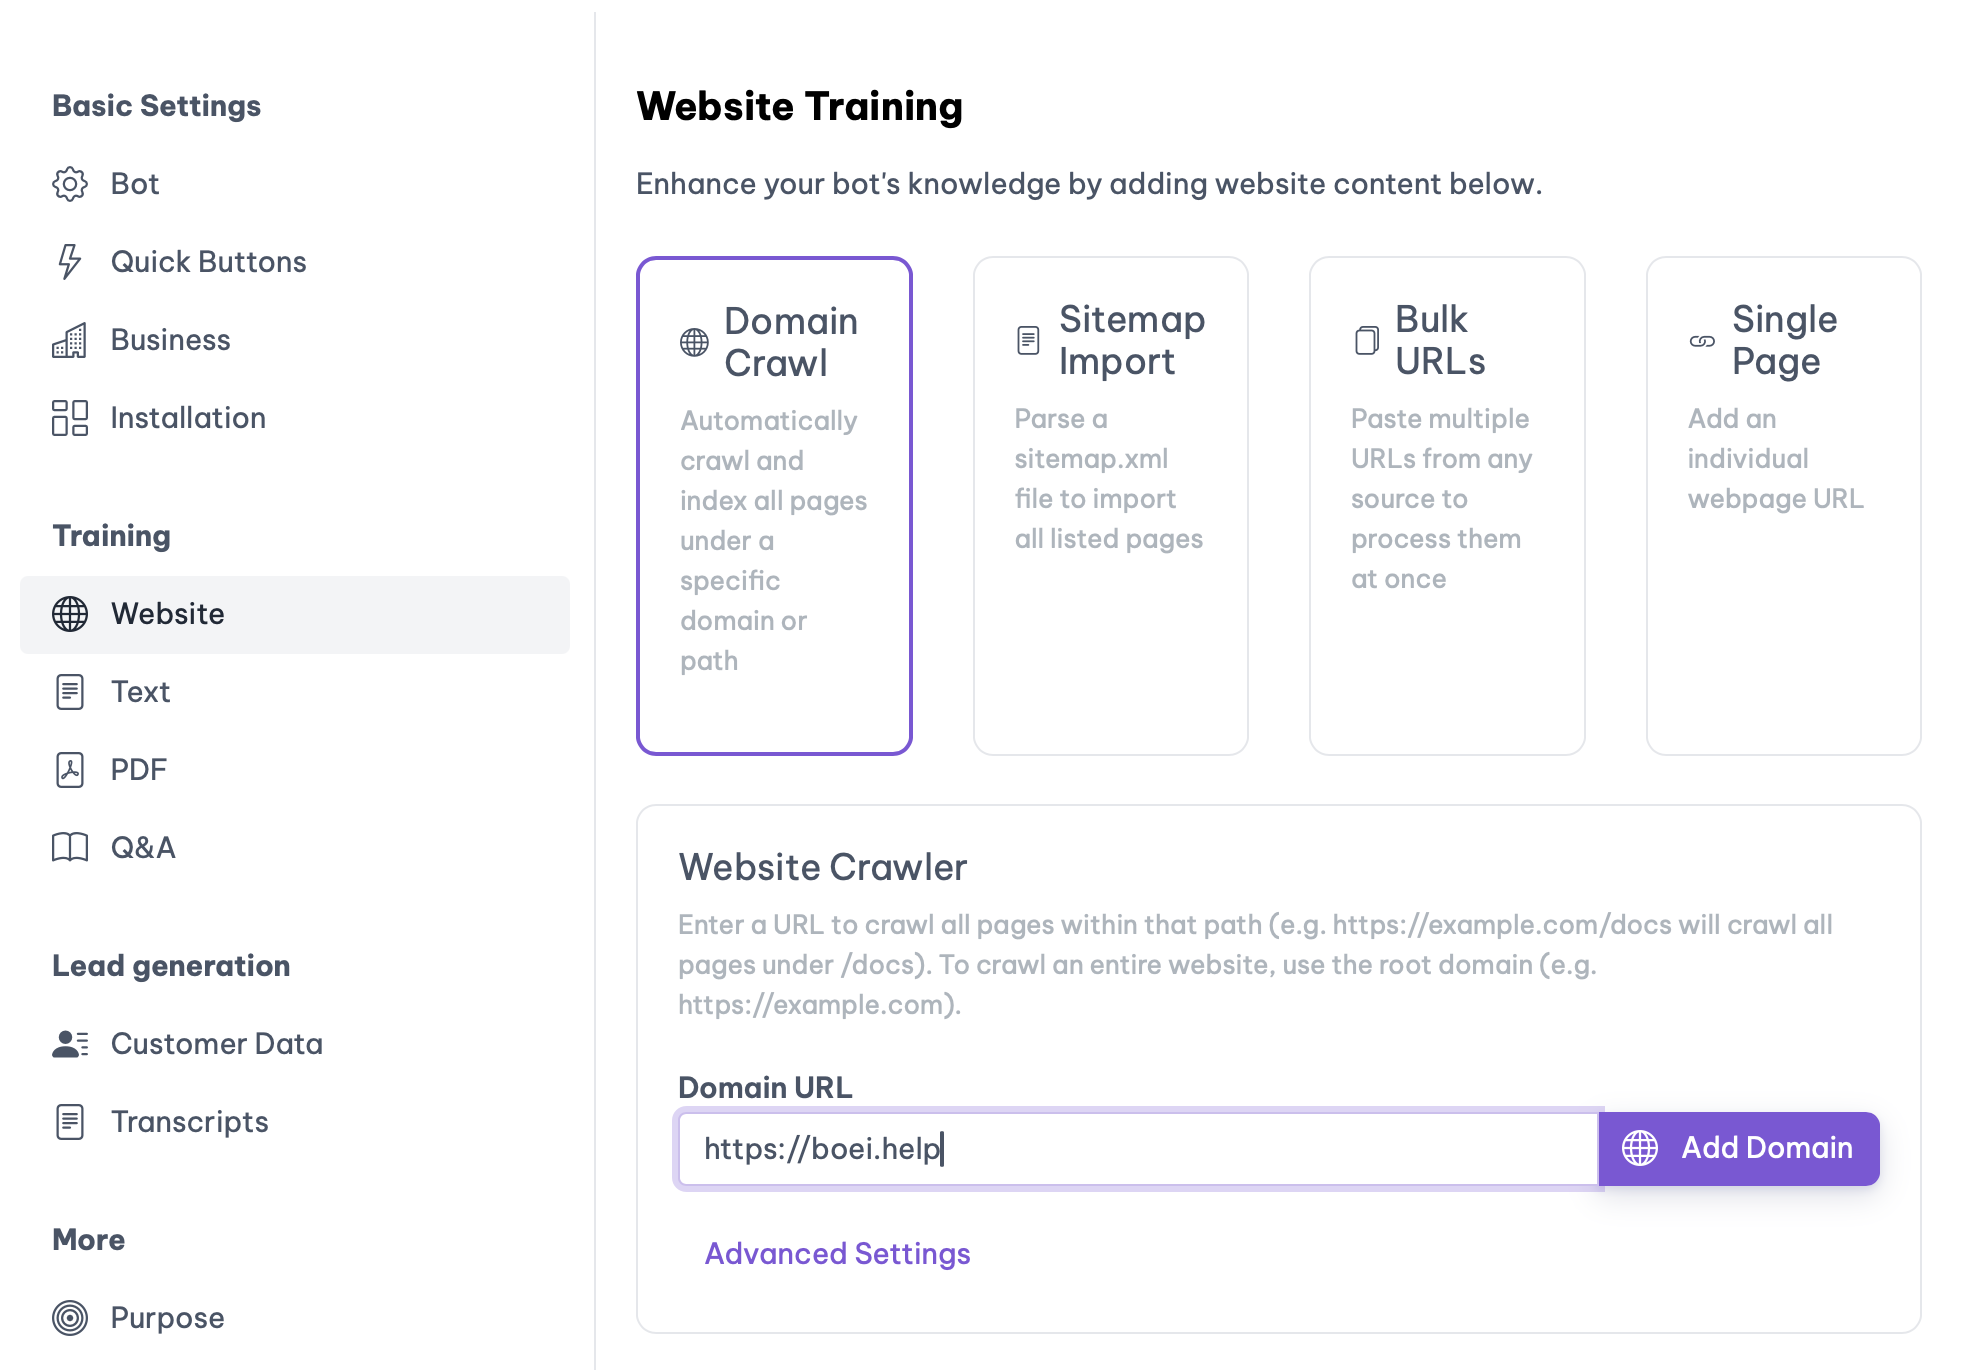Go to the Text training section
This screenshot has width=1982, height=1370.
click(x=140, y=692)
